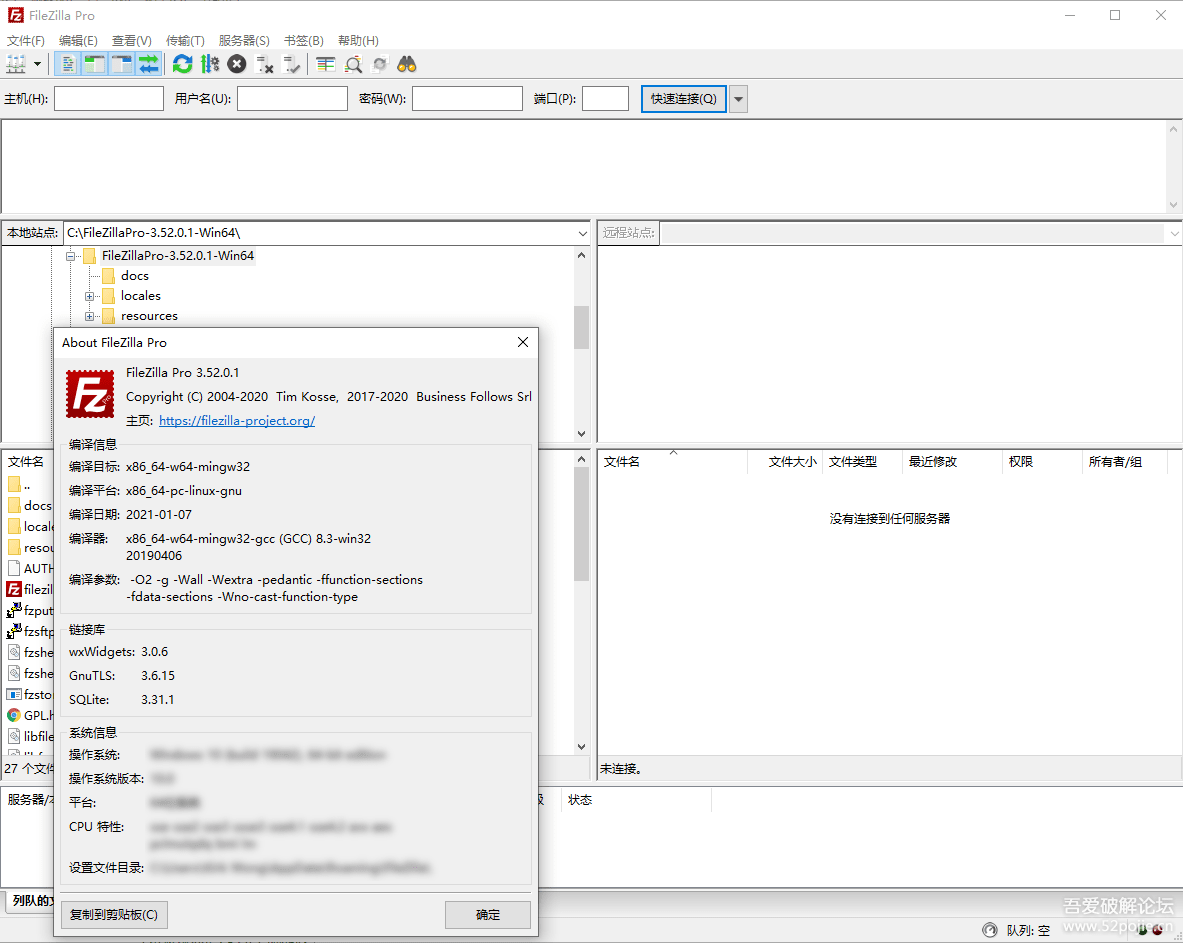Viewport: 1183px width, 943px height.
Task: Click the refresh file lists icon
Action: (x=182, y=64)
